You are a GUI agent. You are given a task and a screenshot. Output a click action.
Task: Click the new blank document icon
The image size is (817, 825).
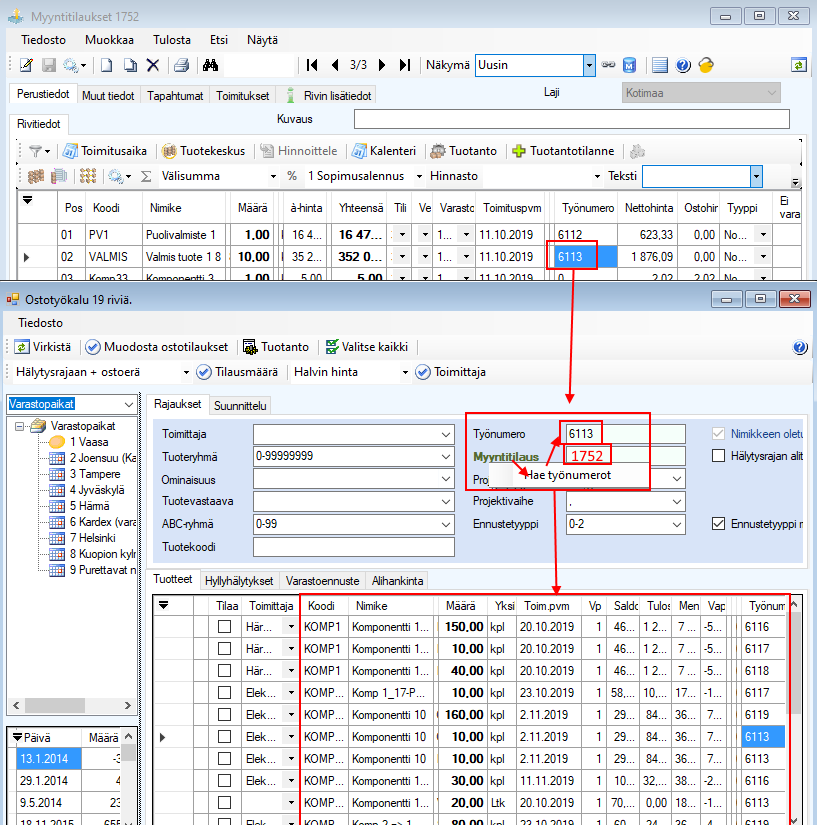click(x=107, y=65)
